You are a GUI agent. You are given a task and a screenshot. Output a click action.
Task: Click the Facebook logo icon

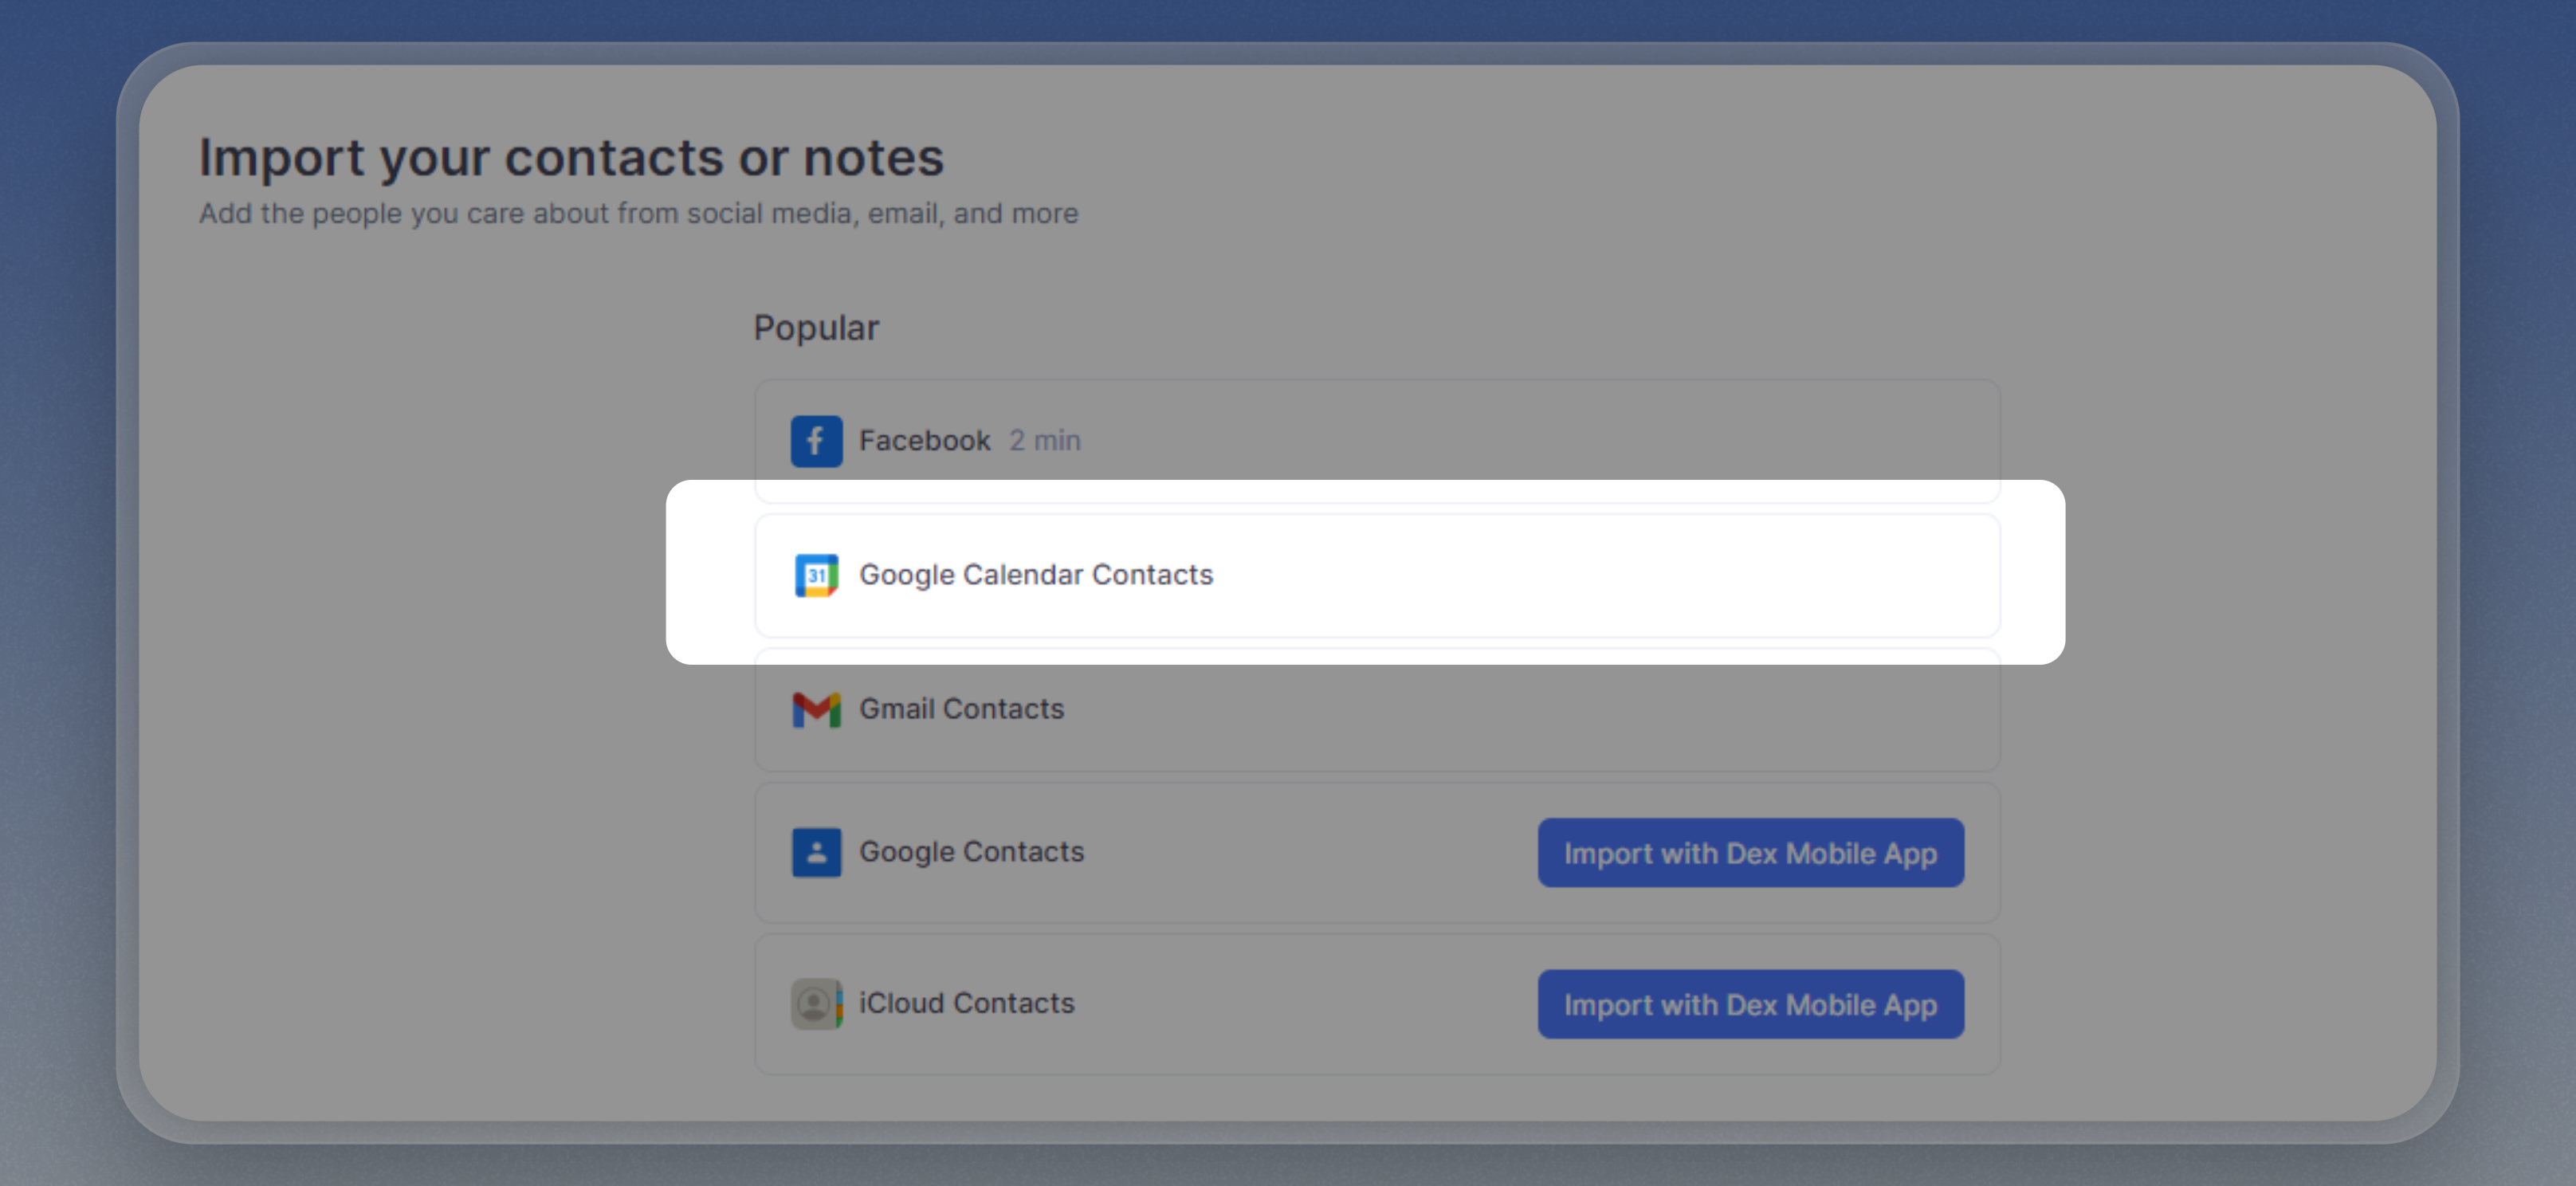(x=816, y=441)
